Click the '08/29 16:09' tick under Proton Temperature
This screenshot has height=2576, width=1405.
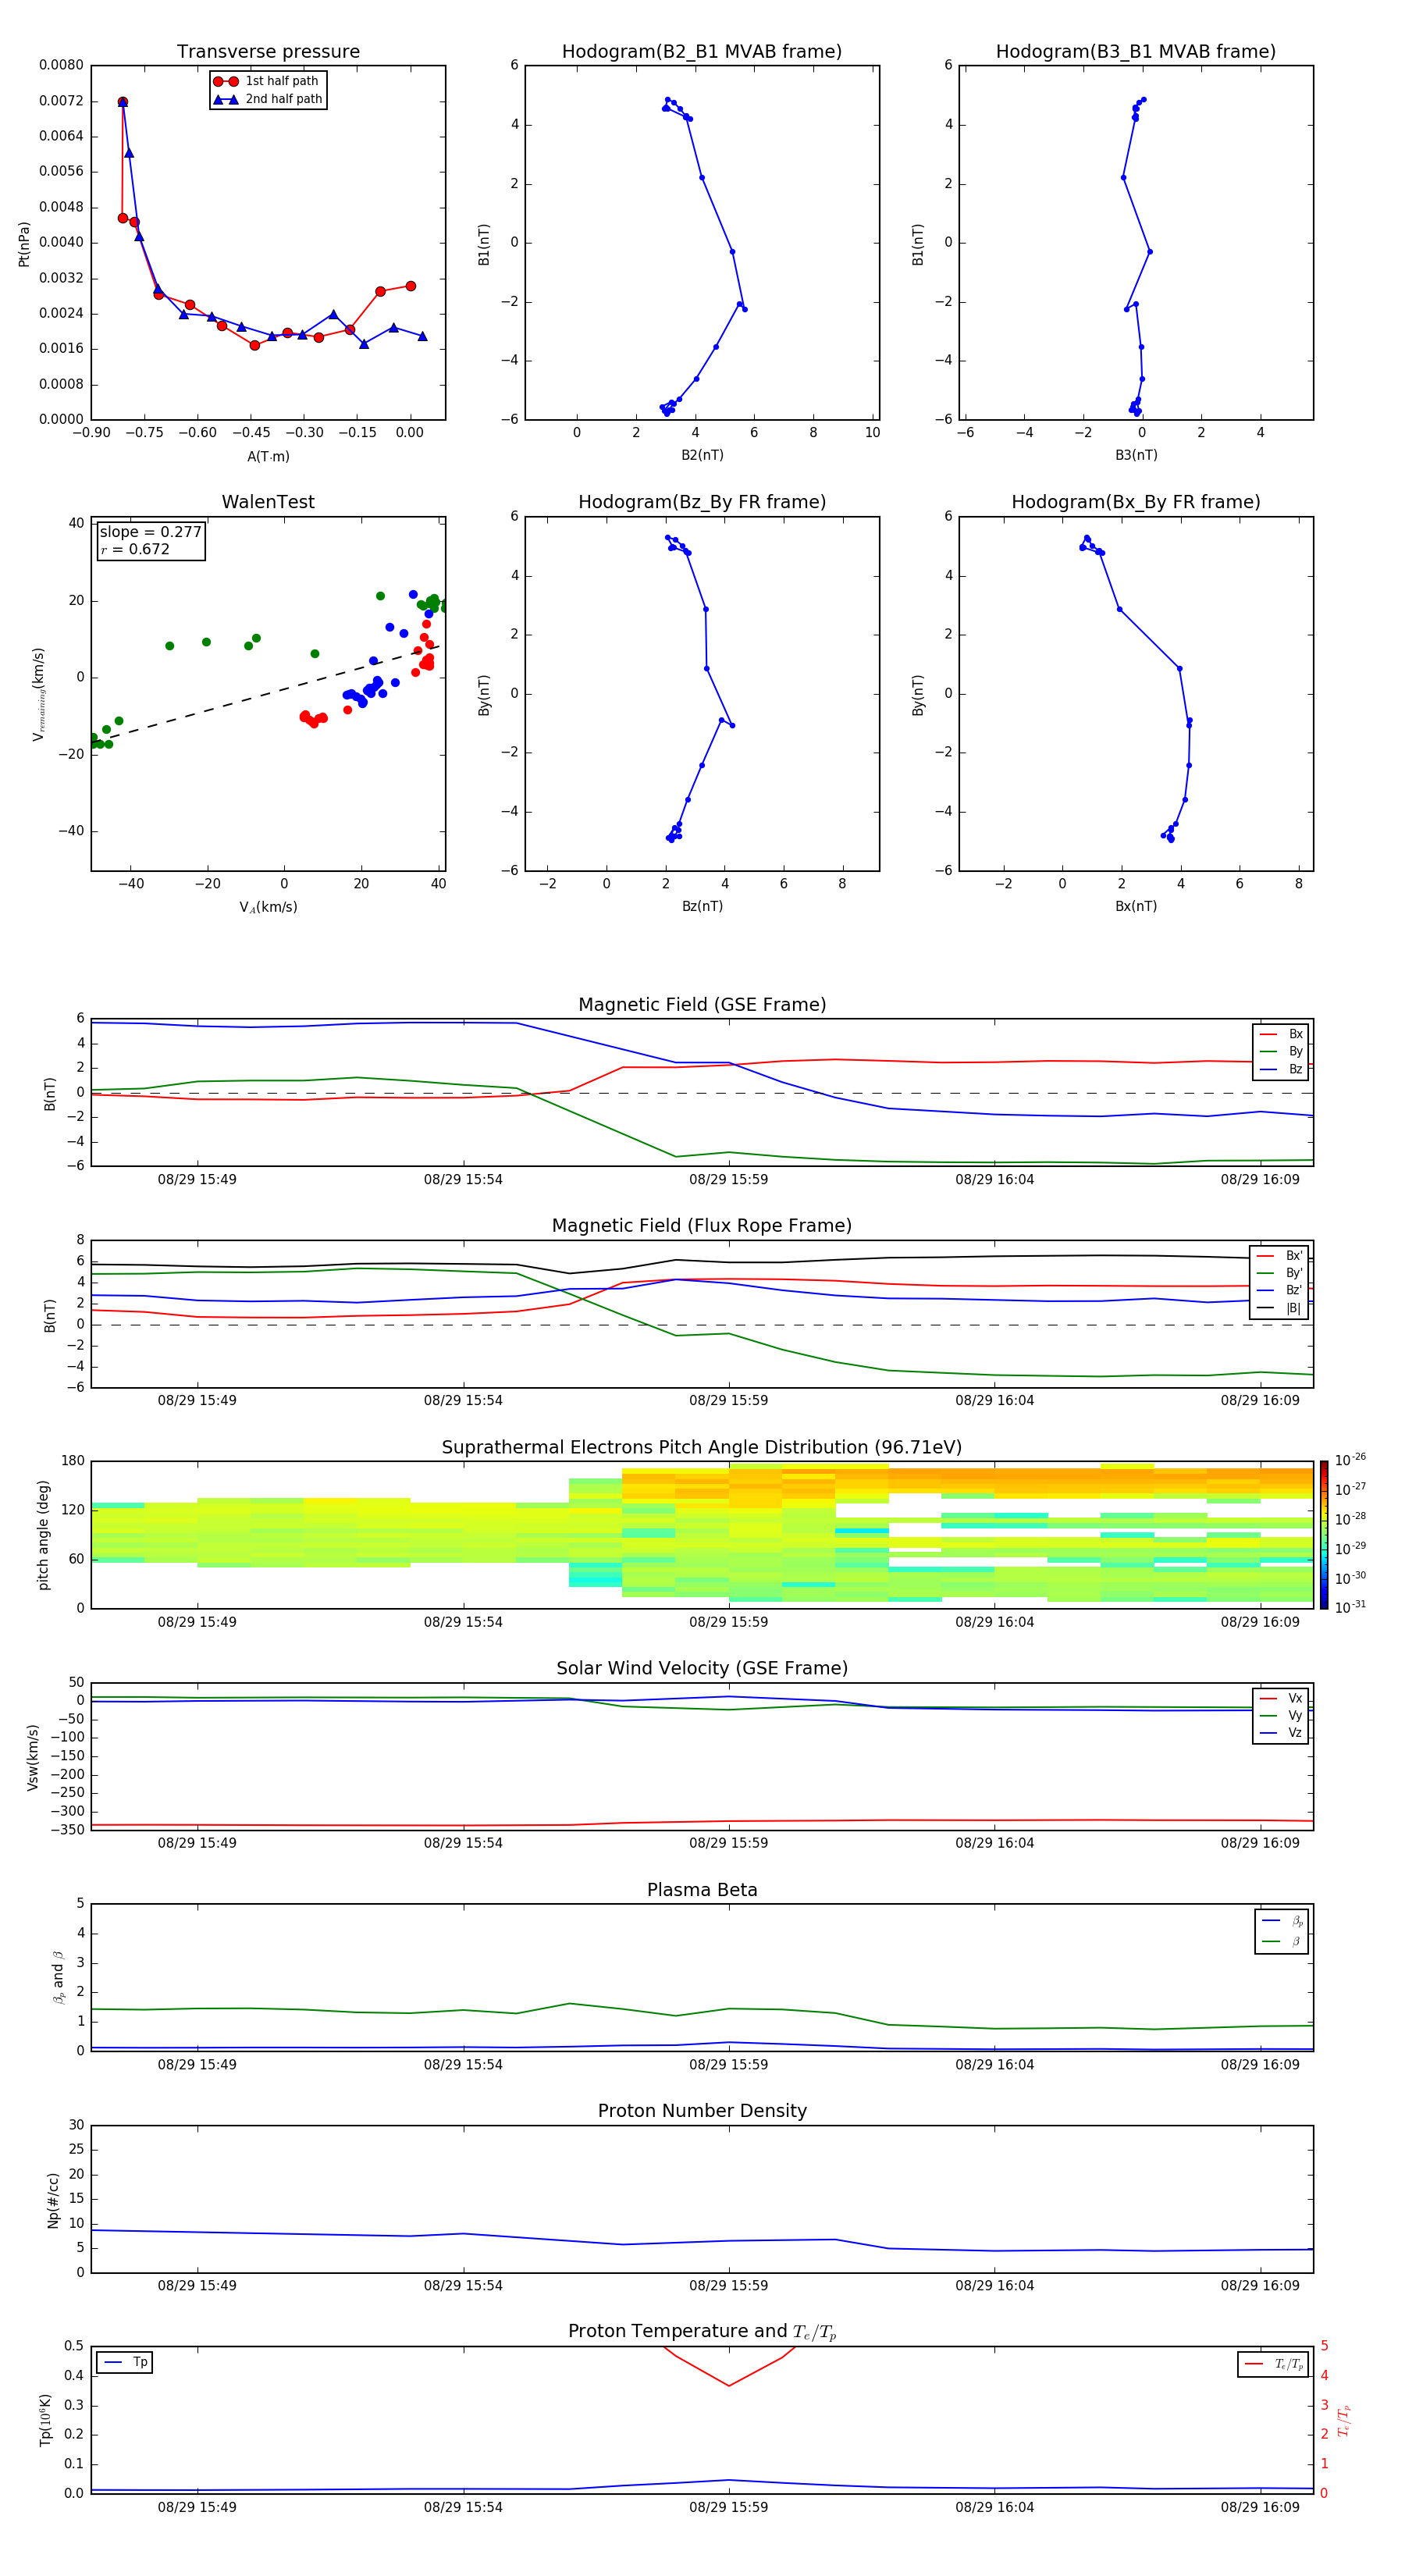point(1260,2508)
